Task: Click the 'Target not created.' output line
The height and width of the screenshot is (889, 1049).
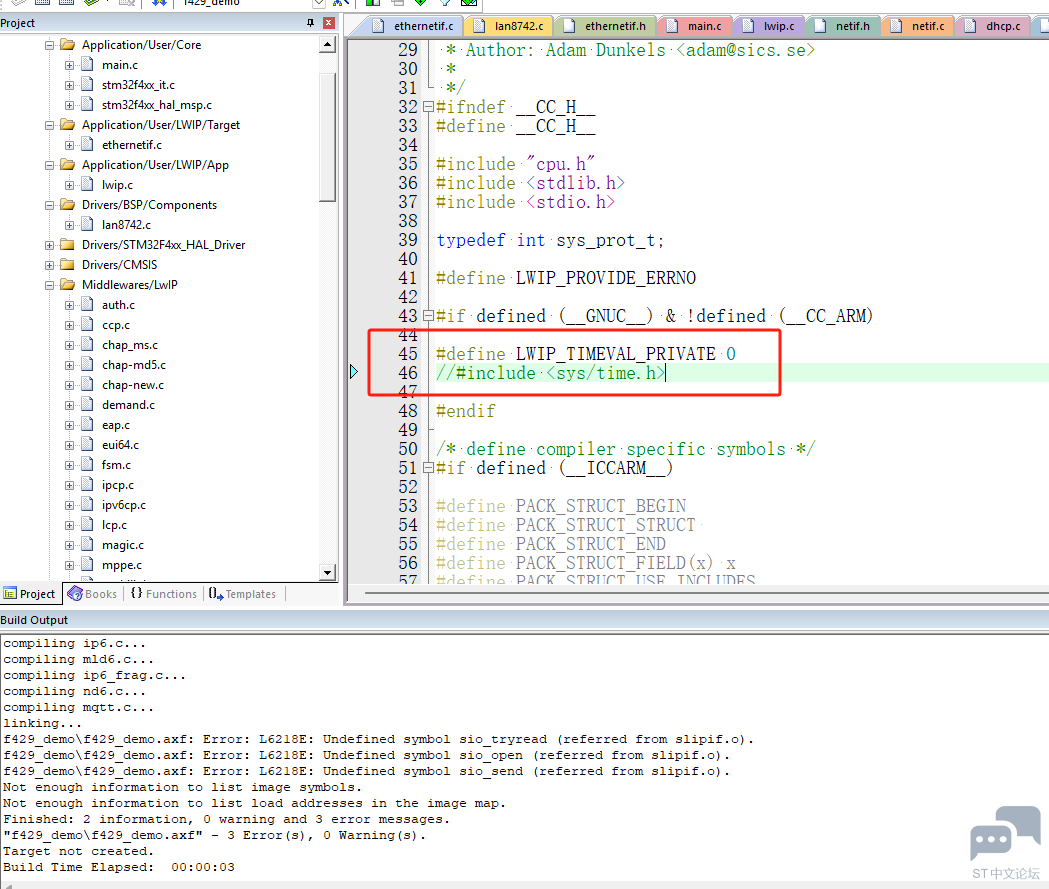Action: point(78,852)
